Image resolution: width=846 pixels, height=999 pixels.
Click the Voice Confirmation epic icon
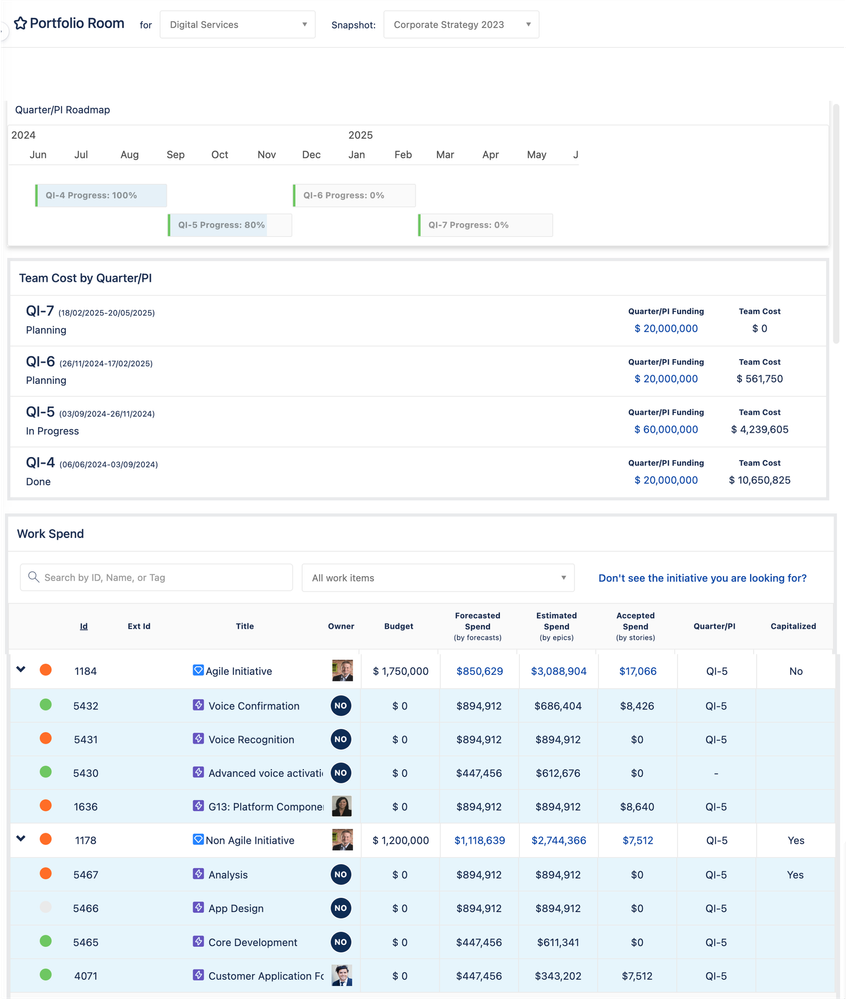pyautogui.click(x=198, y=706)
